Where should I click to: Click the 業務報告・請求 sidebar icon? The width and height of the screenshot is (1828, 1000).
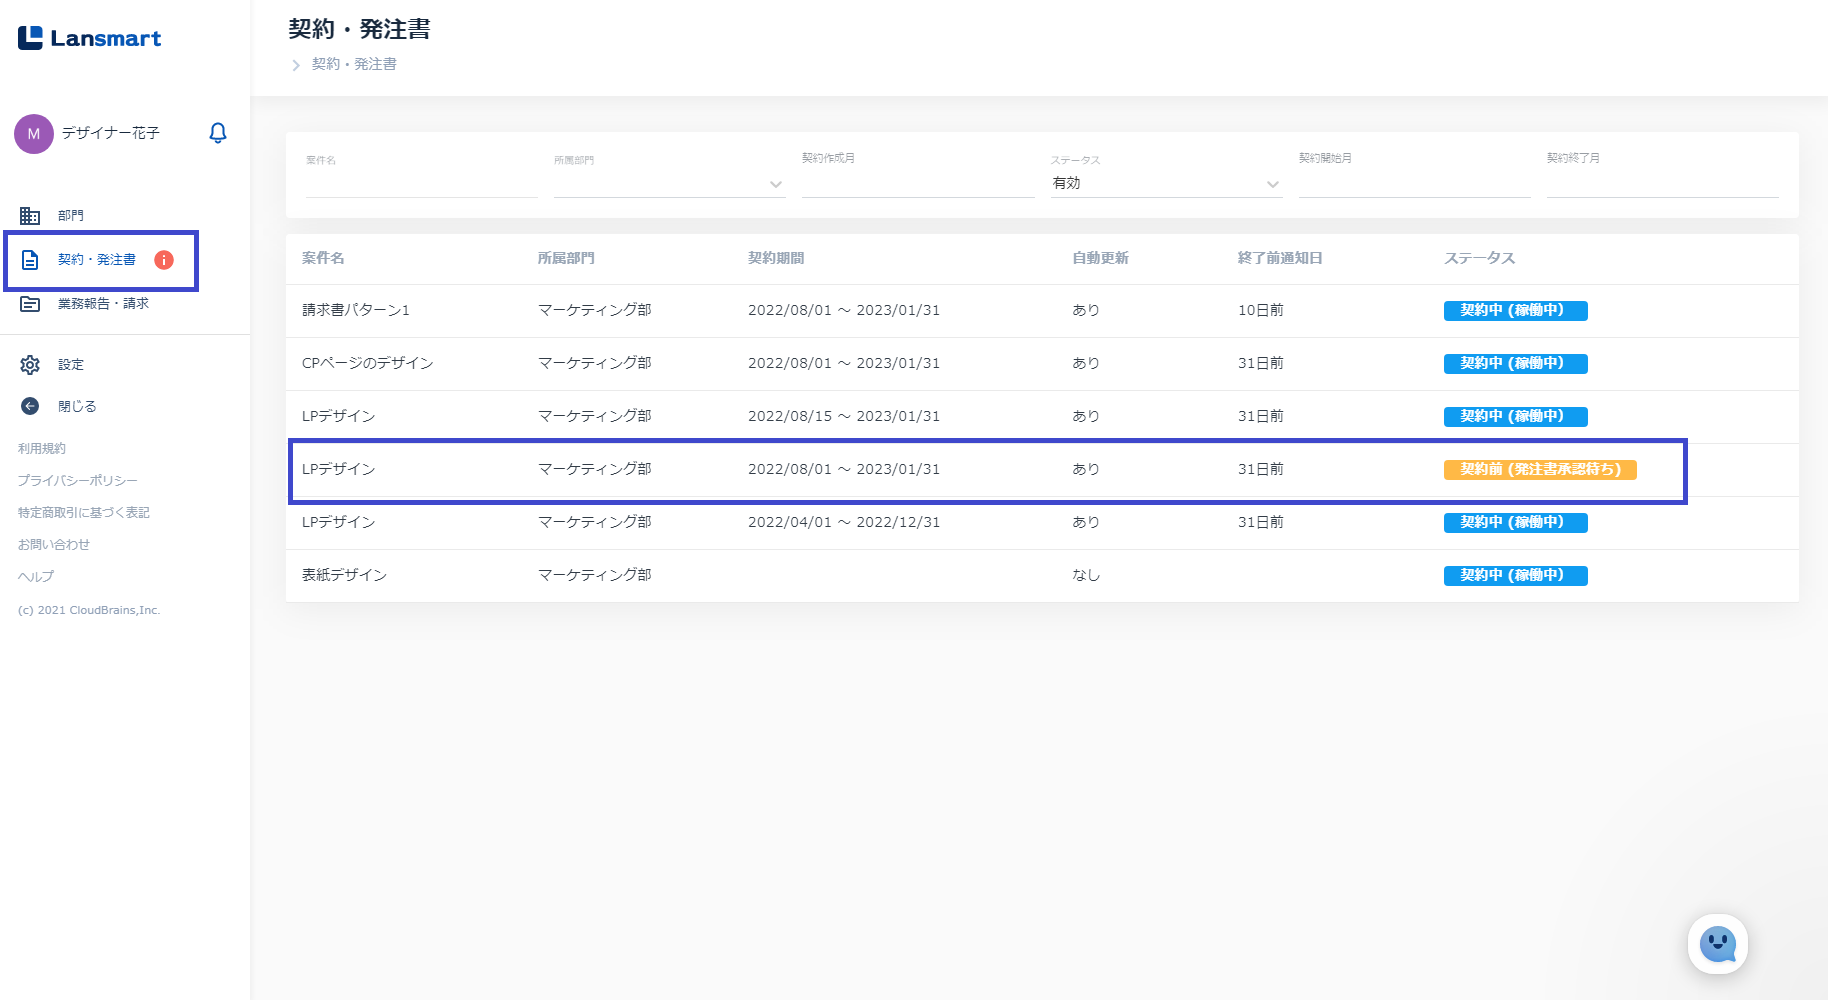click(x=30, y=304)
